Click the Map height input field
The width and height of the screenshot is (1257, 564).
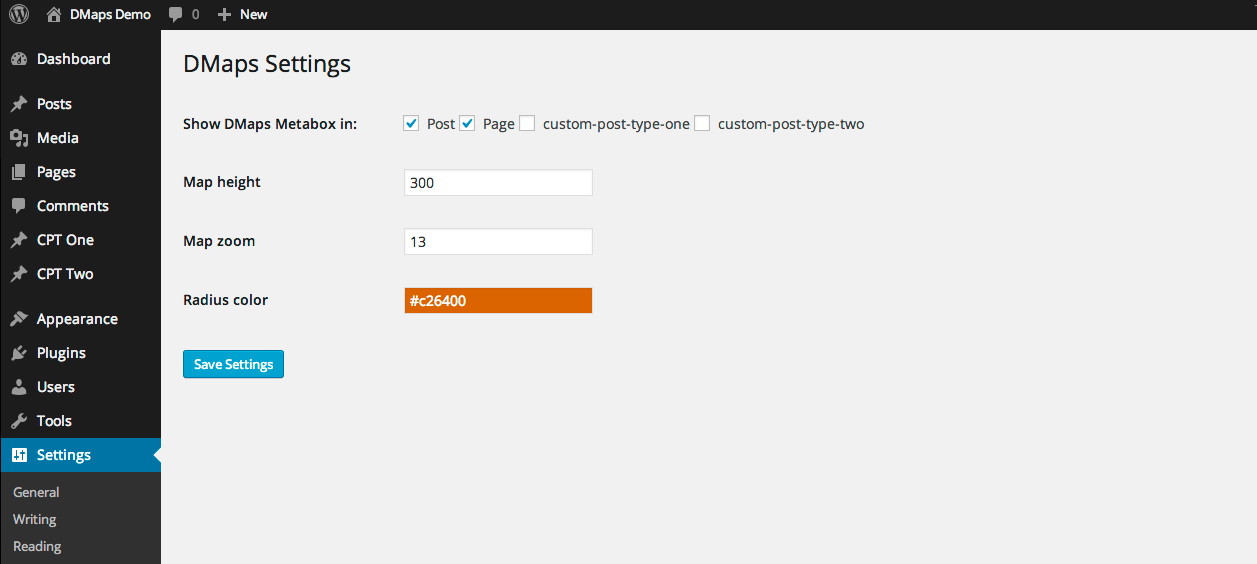point(498,183)
